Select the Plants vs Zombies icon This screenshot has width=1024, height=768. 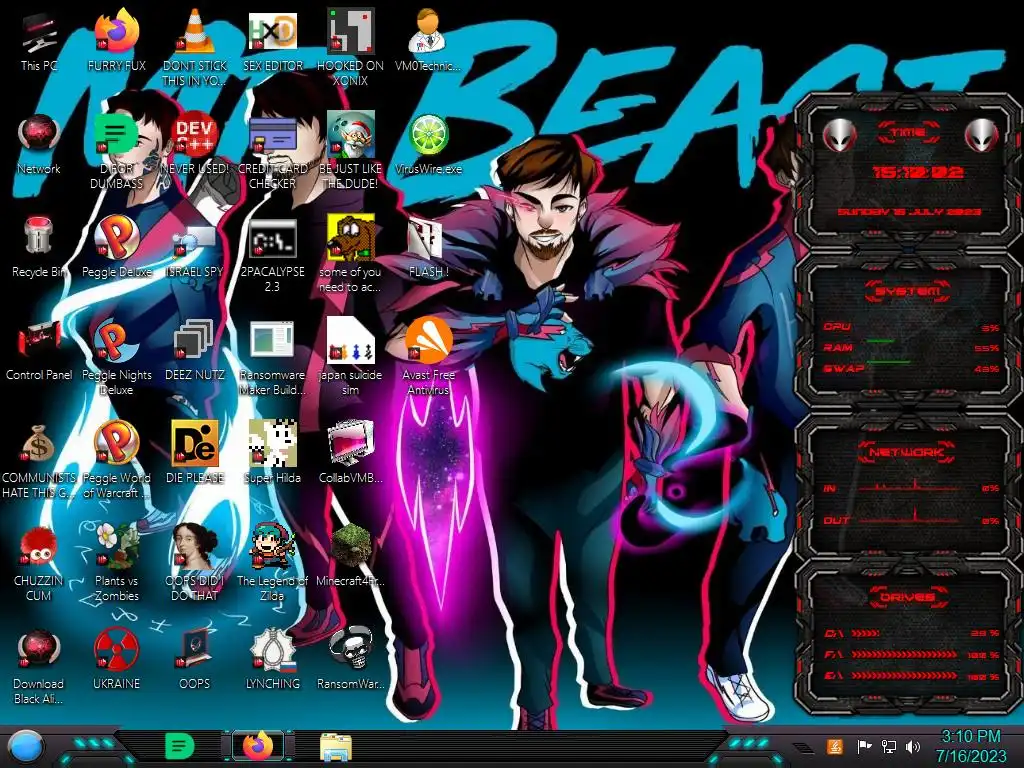(117, 546)
